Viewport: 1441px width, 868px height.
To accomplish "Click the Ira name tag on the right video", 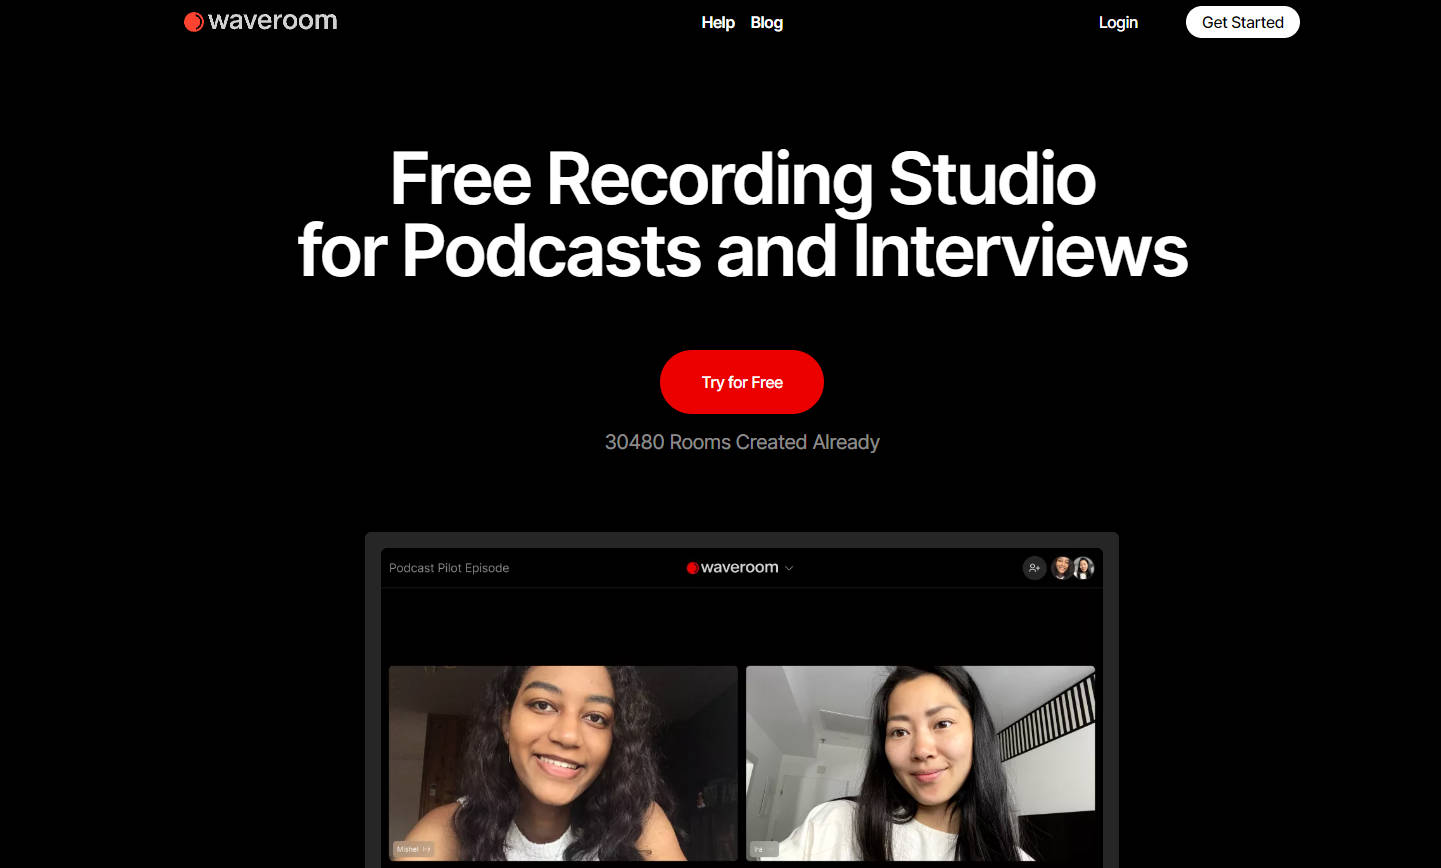I will [762, 849].
